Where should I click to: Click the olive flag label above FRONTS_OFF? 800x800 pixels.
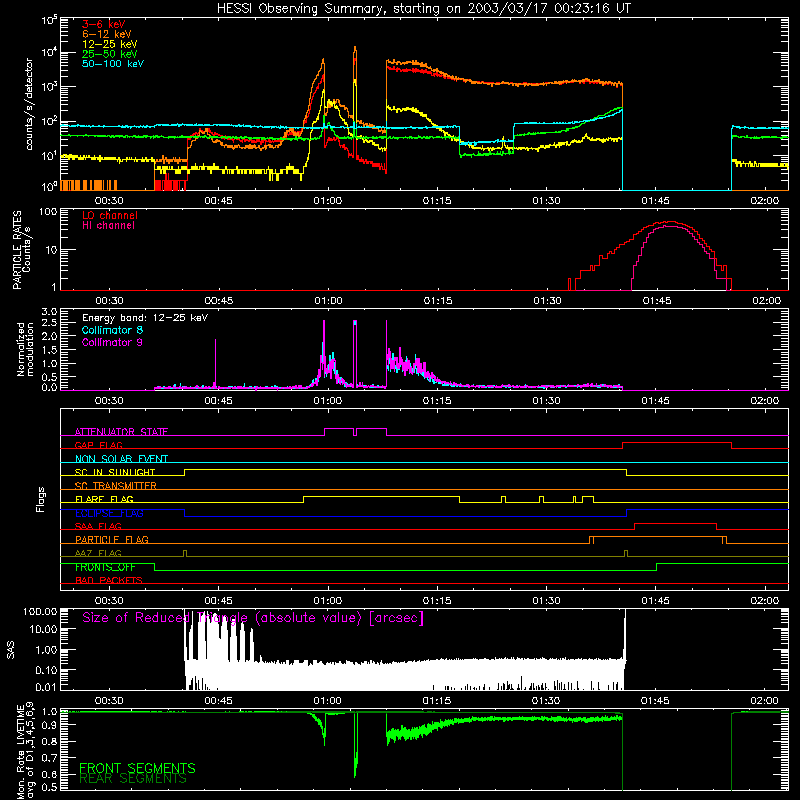[x=98, y=553]
